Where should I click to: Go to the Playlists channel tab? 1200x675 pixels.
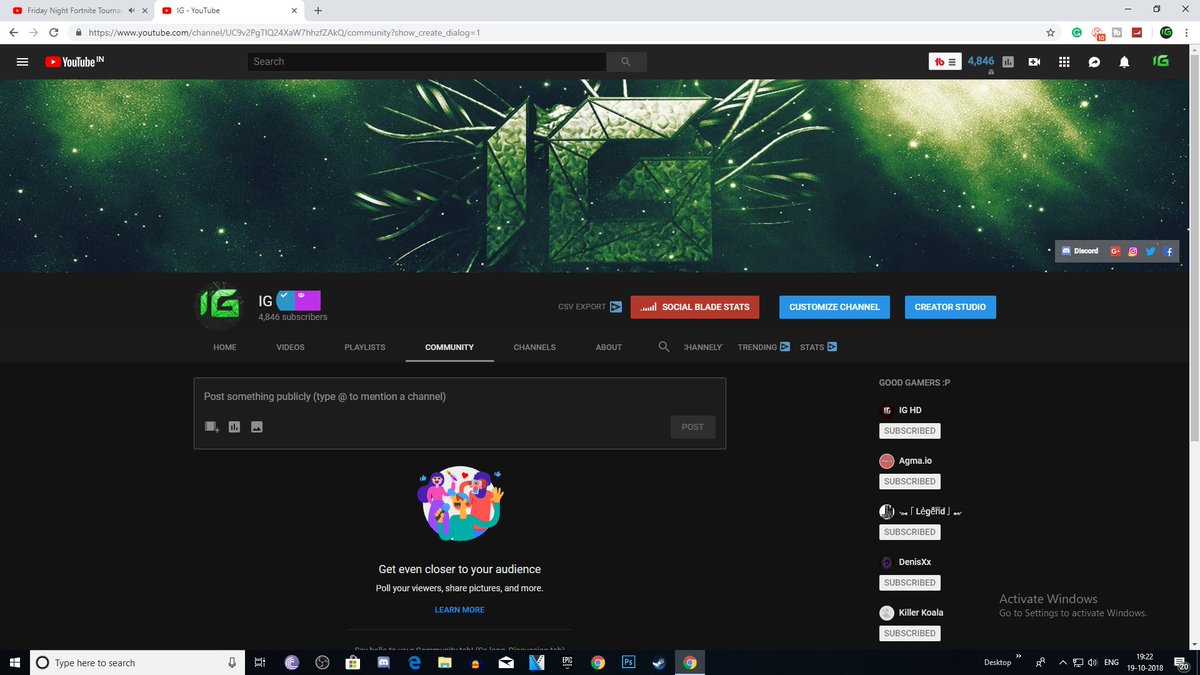[365, 347]
